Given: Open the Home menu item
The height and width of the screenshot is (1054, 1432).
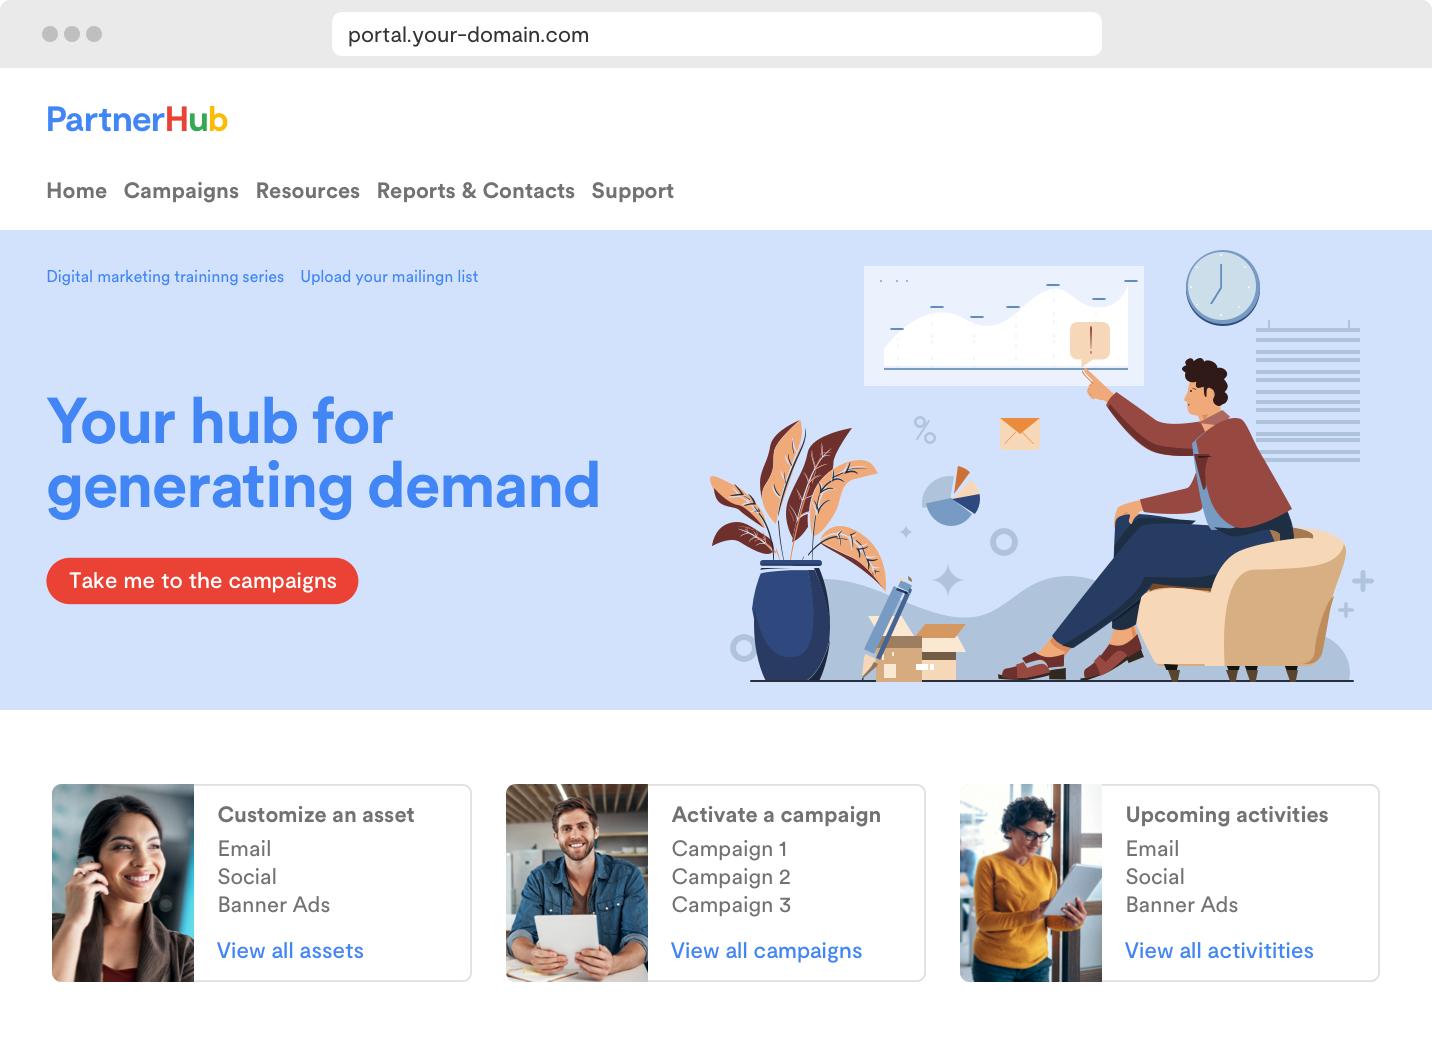Looking at the screenshot, I should (x=77, y=191).
